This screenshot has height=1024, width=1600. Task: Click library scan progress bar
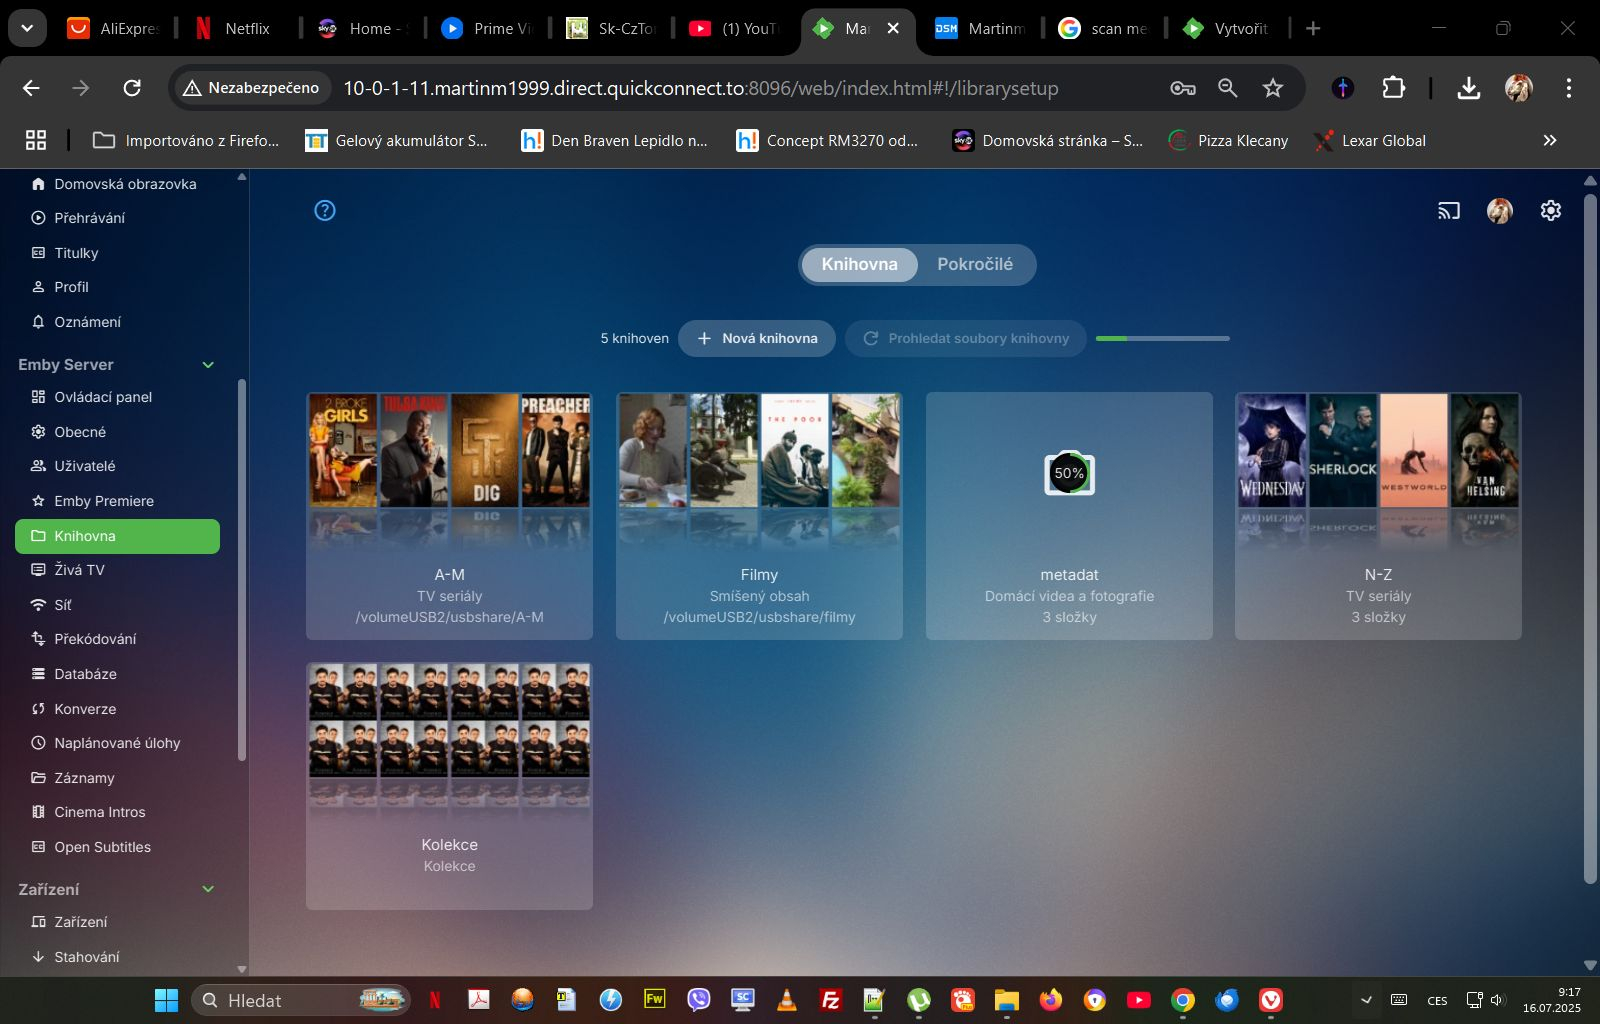pyautogui.click(x=1163, y=338)
